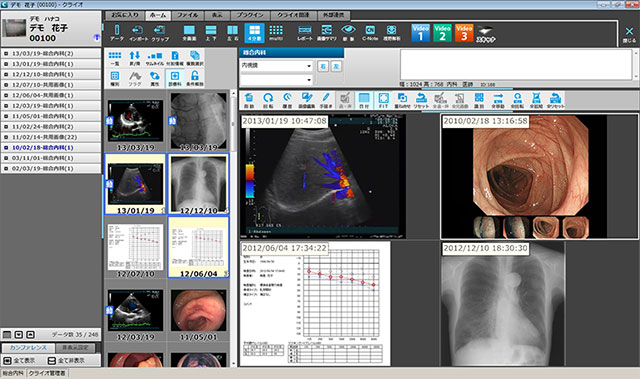Pick the freehand pencil tool
Viewport: 640px width, 379px height.
[326, 100]
